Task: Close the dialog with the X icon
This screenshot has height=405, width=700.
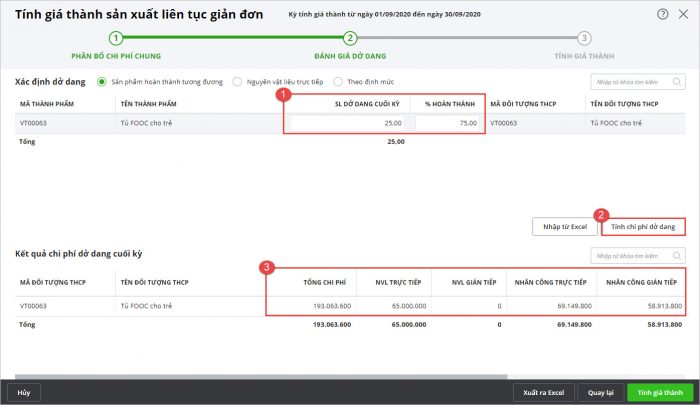Action: (682, 14)
